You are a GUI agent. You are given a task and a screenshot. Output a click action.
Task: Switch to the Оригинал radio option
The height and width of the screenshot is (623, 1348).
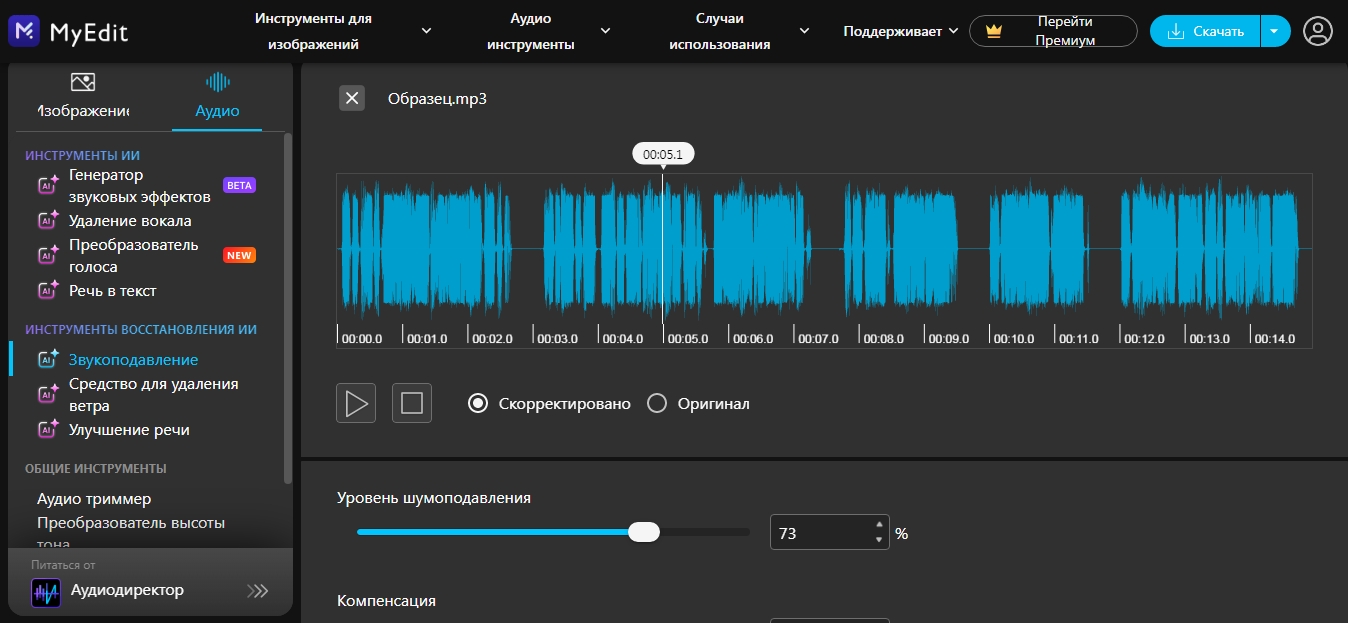[x=657, y=404]
